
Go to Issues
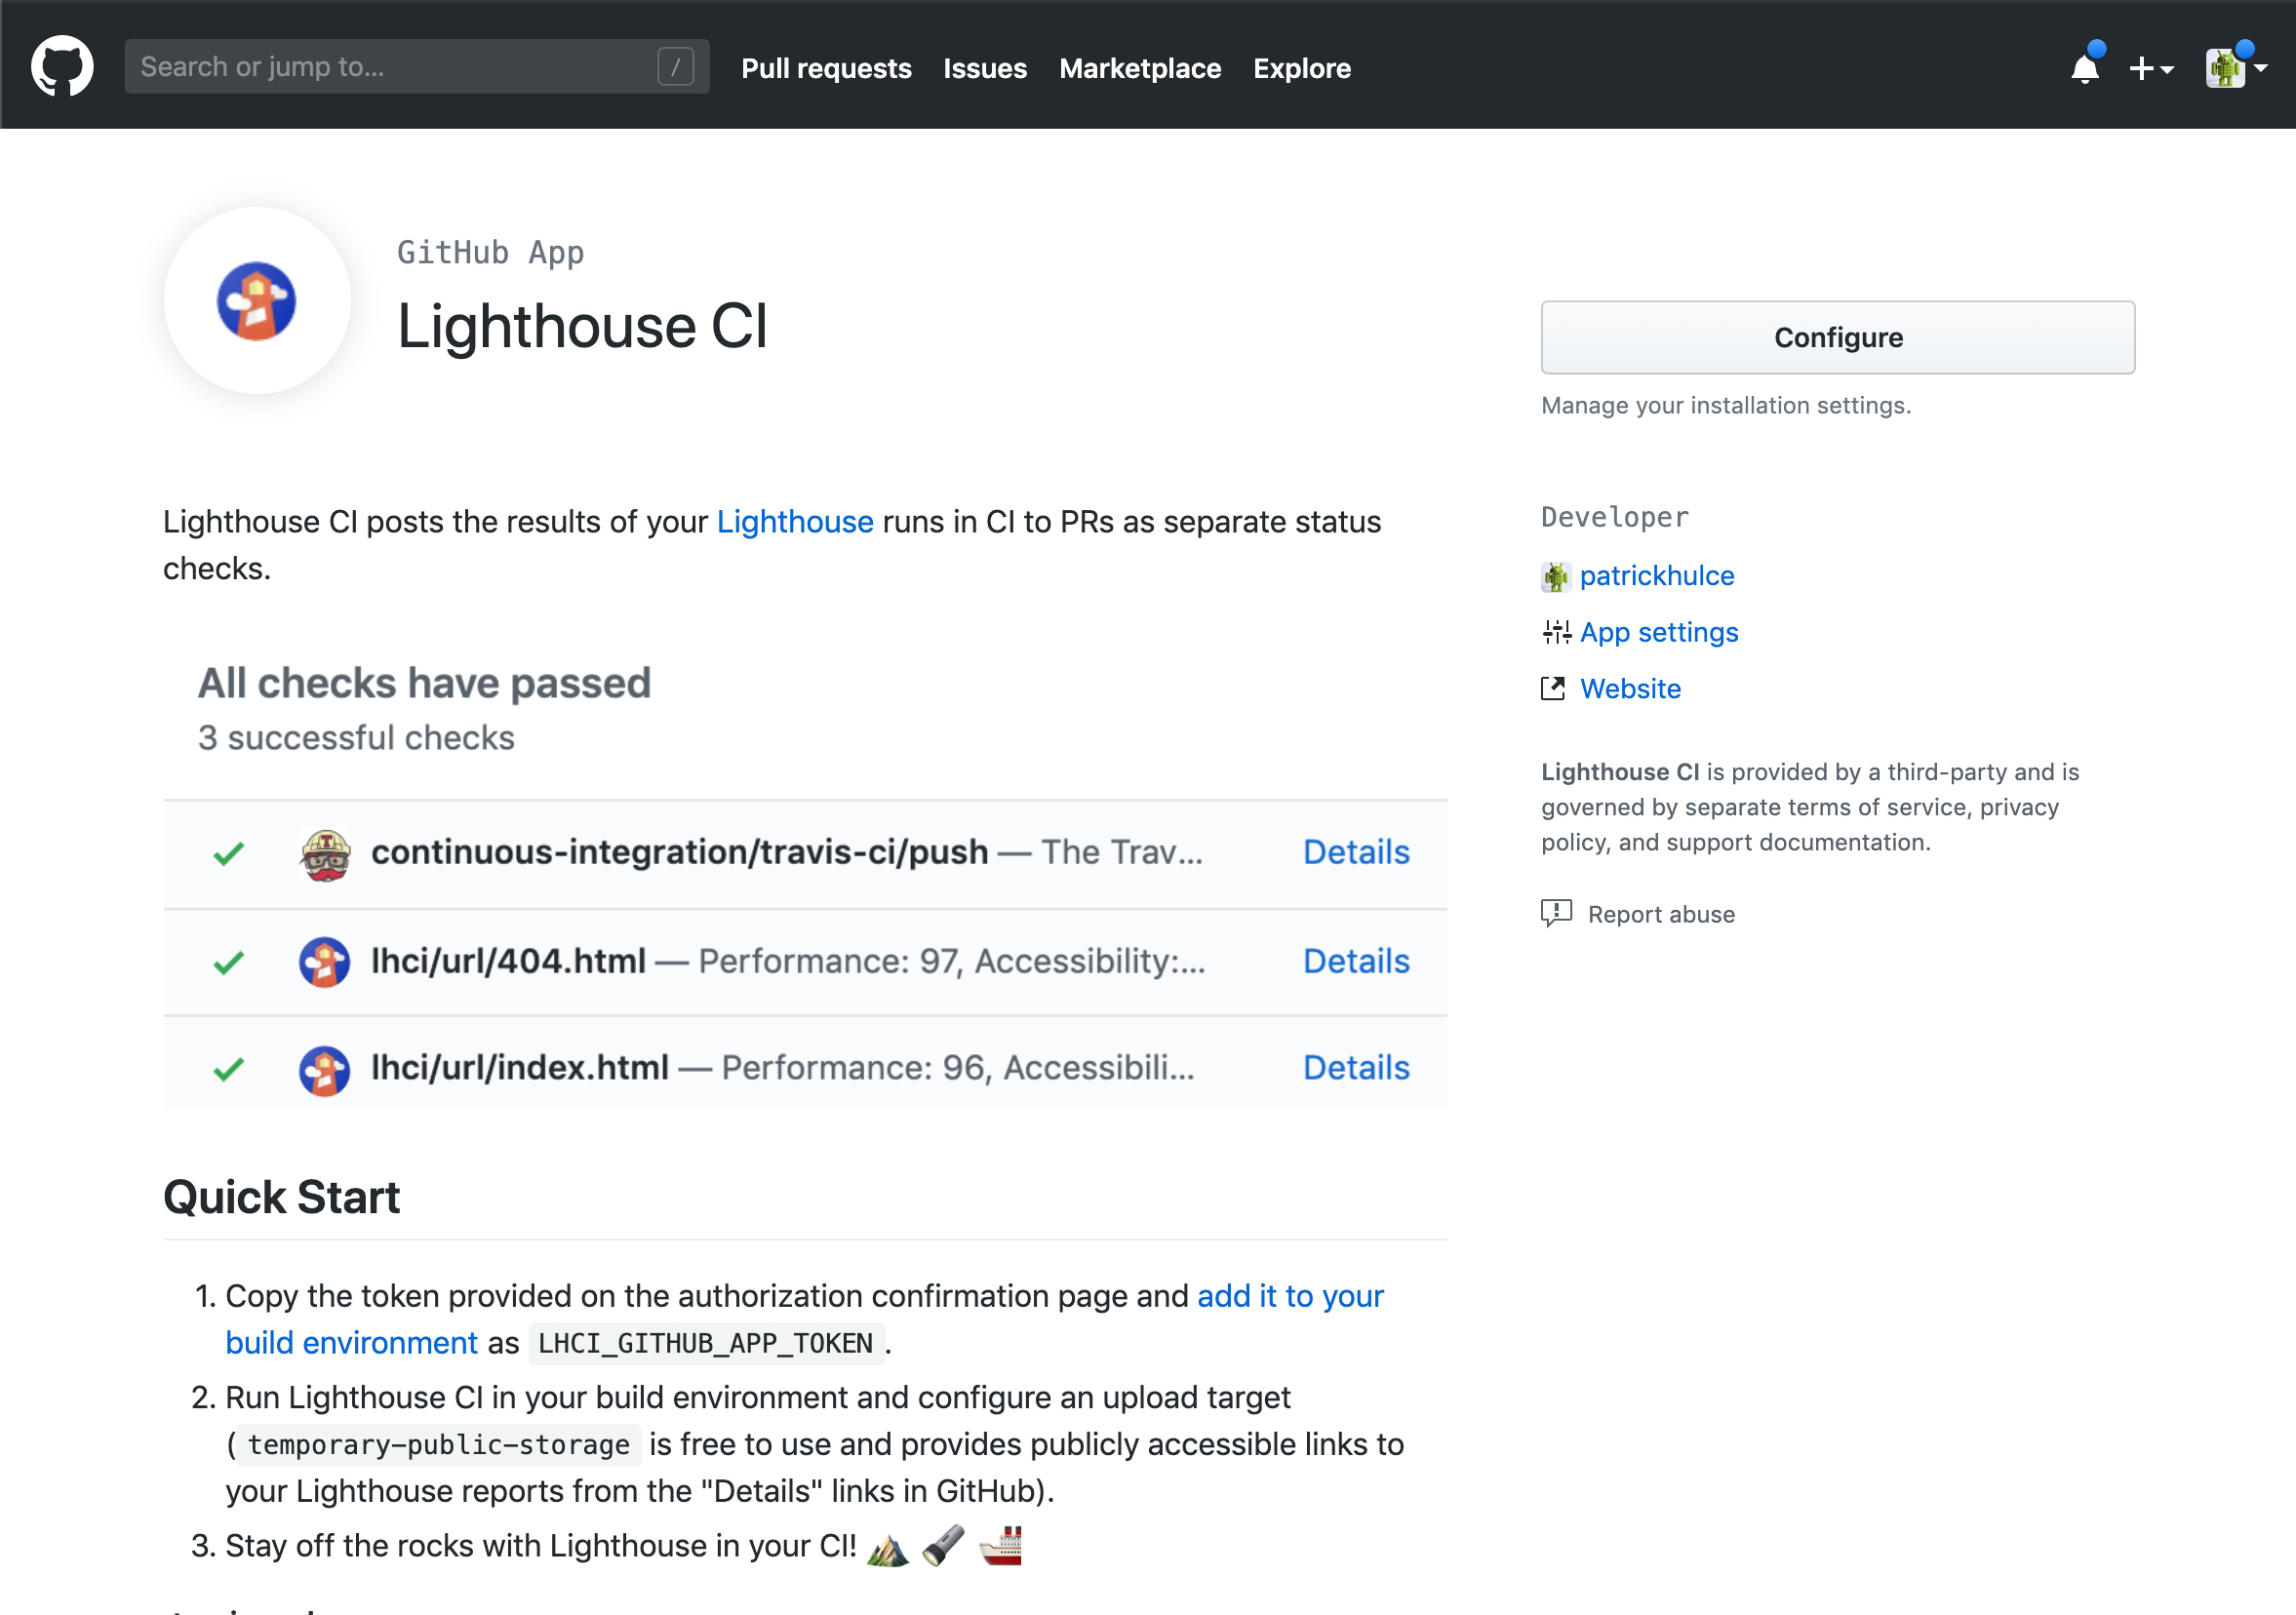click(985, 68)
